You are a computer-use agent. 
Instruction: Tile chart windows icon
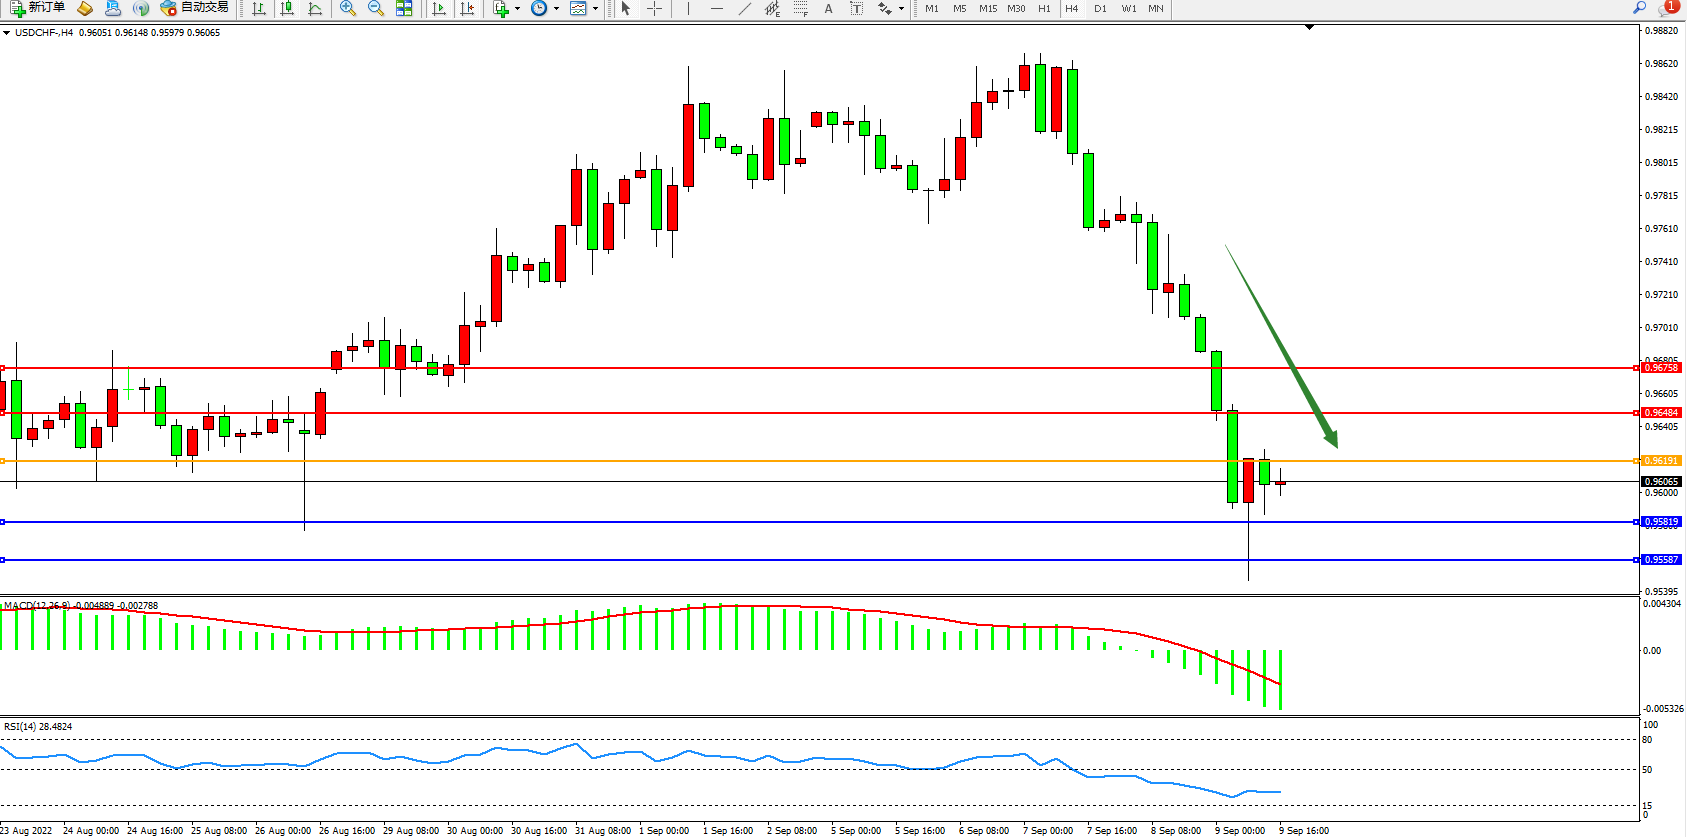tap(404, 8)
